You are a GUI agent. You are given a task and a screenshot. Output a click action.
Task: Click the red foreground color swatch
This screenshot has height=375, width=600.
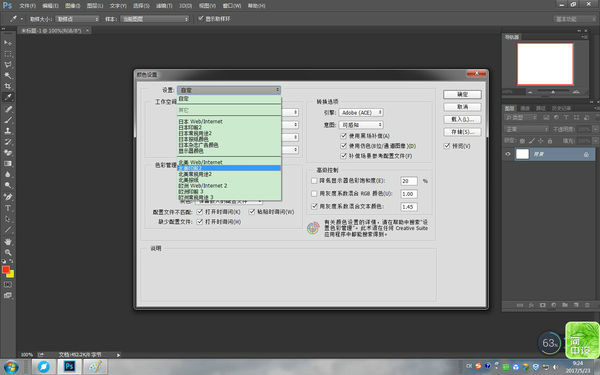pos(5,269)
